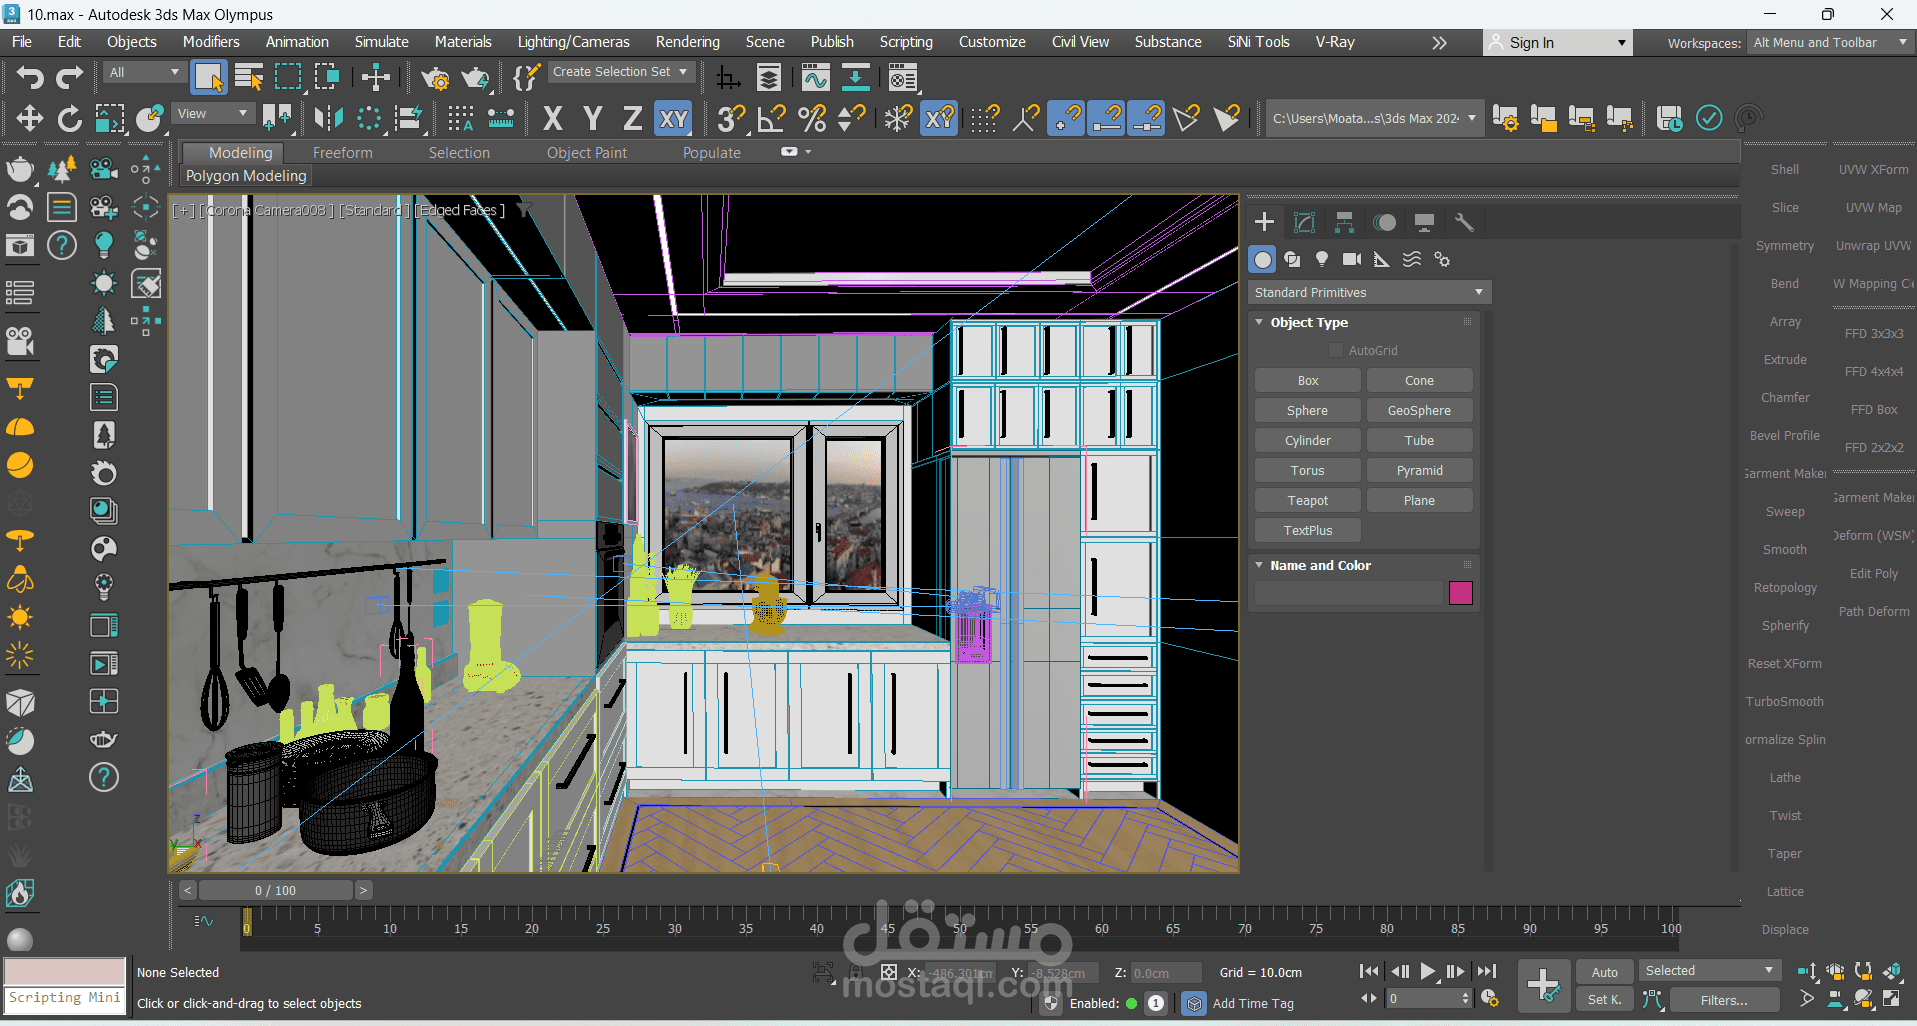
Task: Enable the AutoGrid checkbox
Action: (1336, 351)
